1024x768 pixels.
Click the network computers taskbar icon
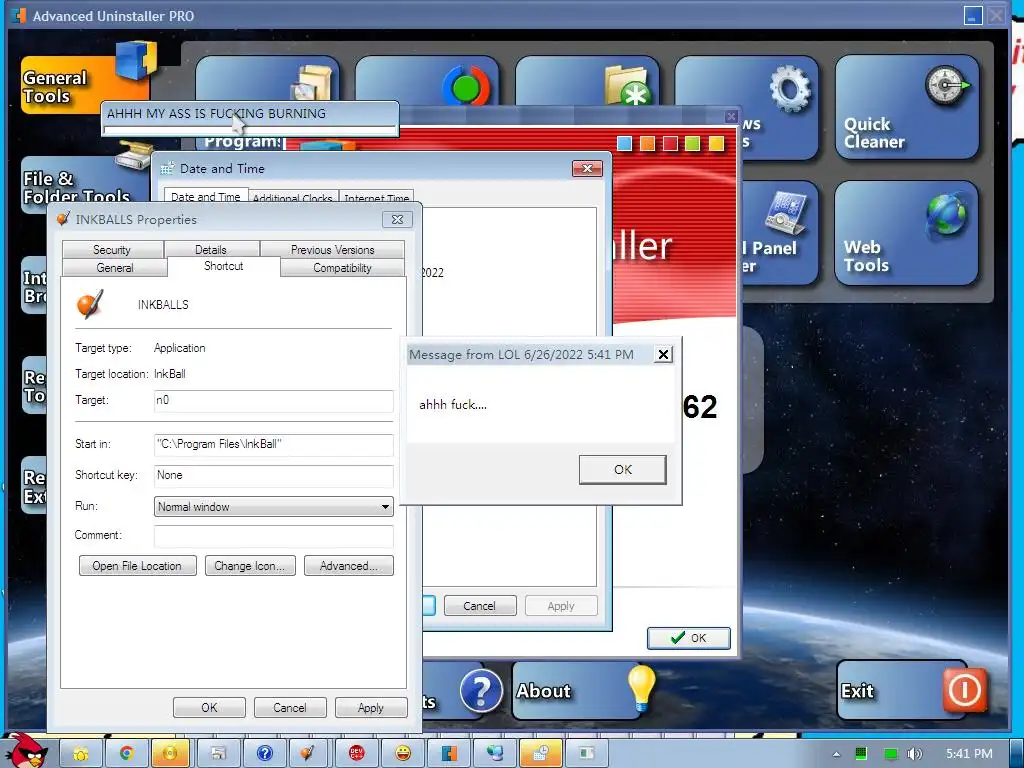click(495, 754)
